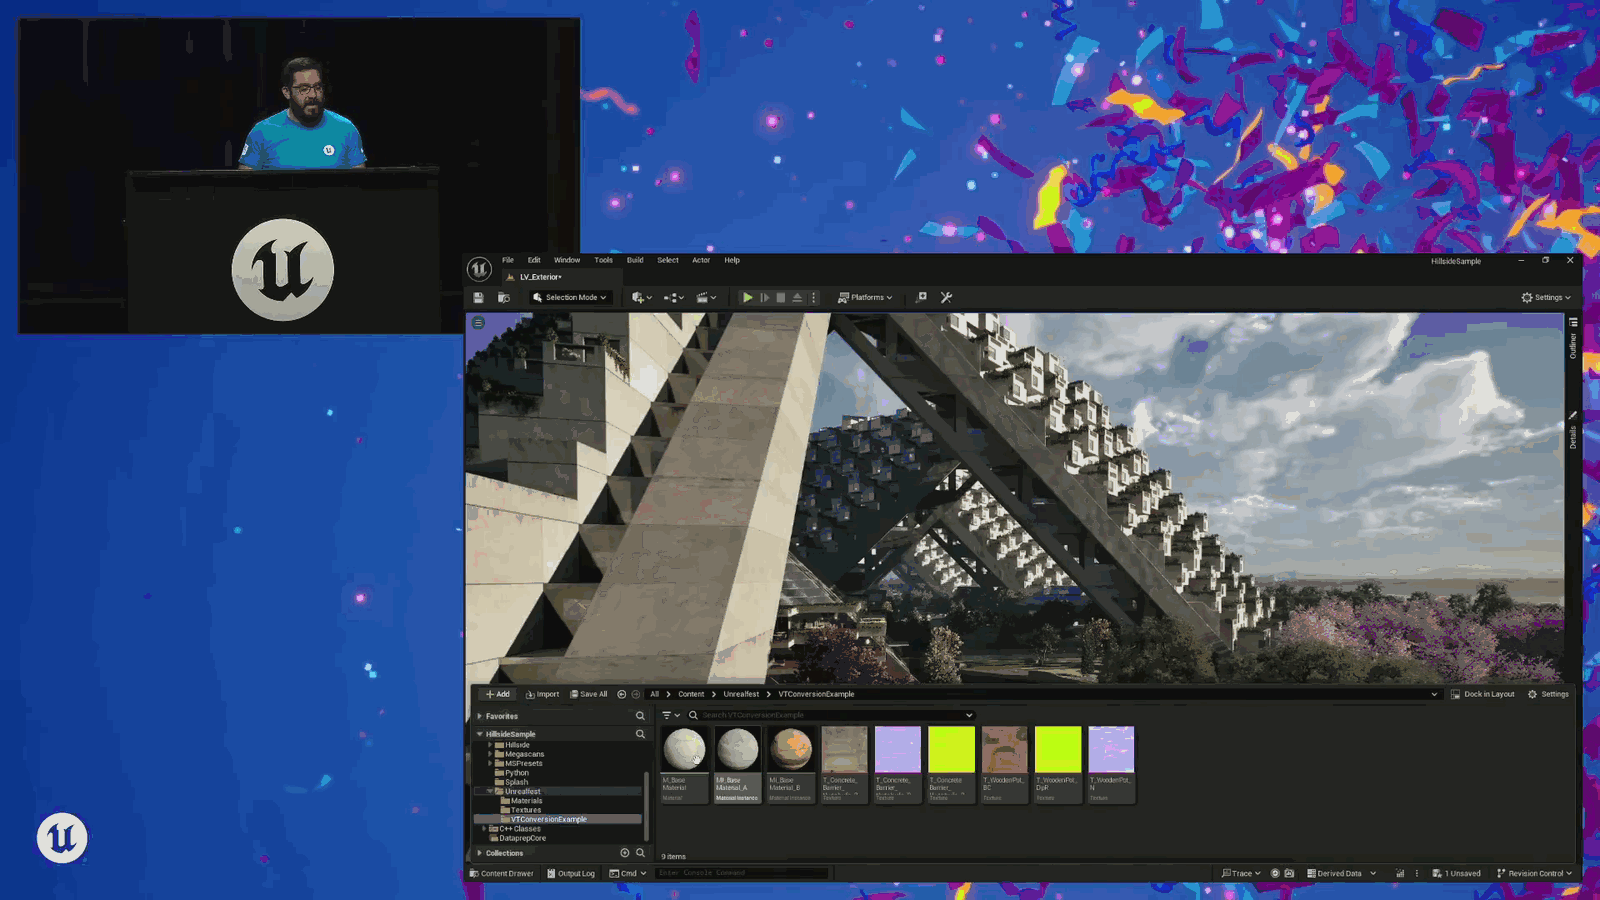Open the viewport hamburger options menu

click(479, 323)
